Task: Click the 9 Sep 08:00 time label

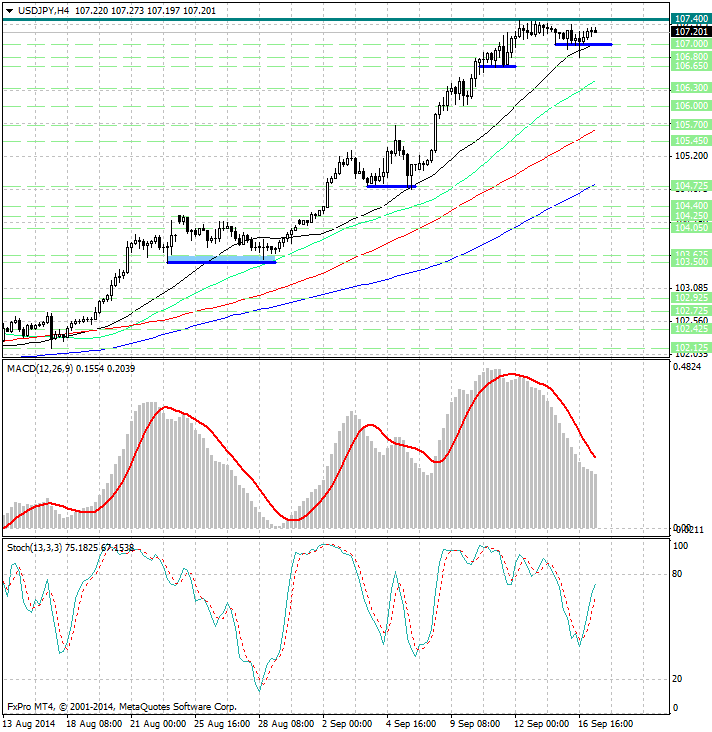Action: click(x=475, y=724)
